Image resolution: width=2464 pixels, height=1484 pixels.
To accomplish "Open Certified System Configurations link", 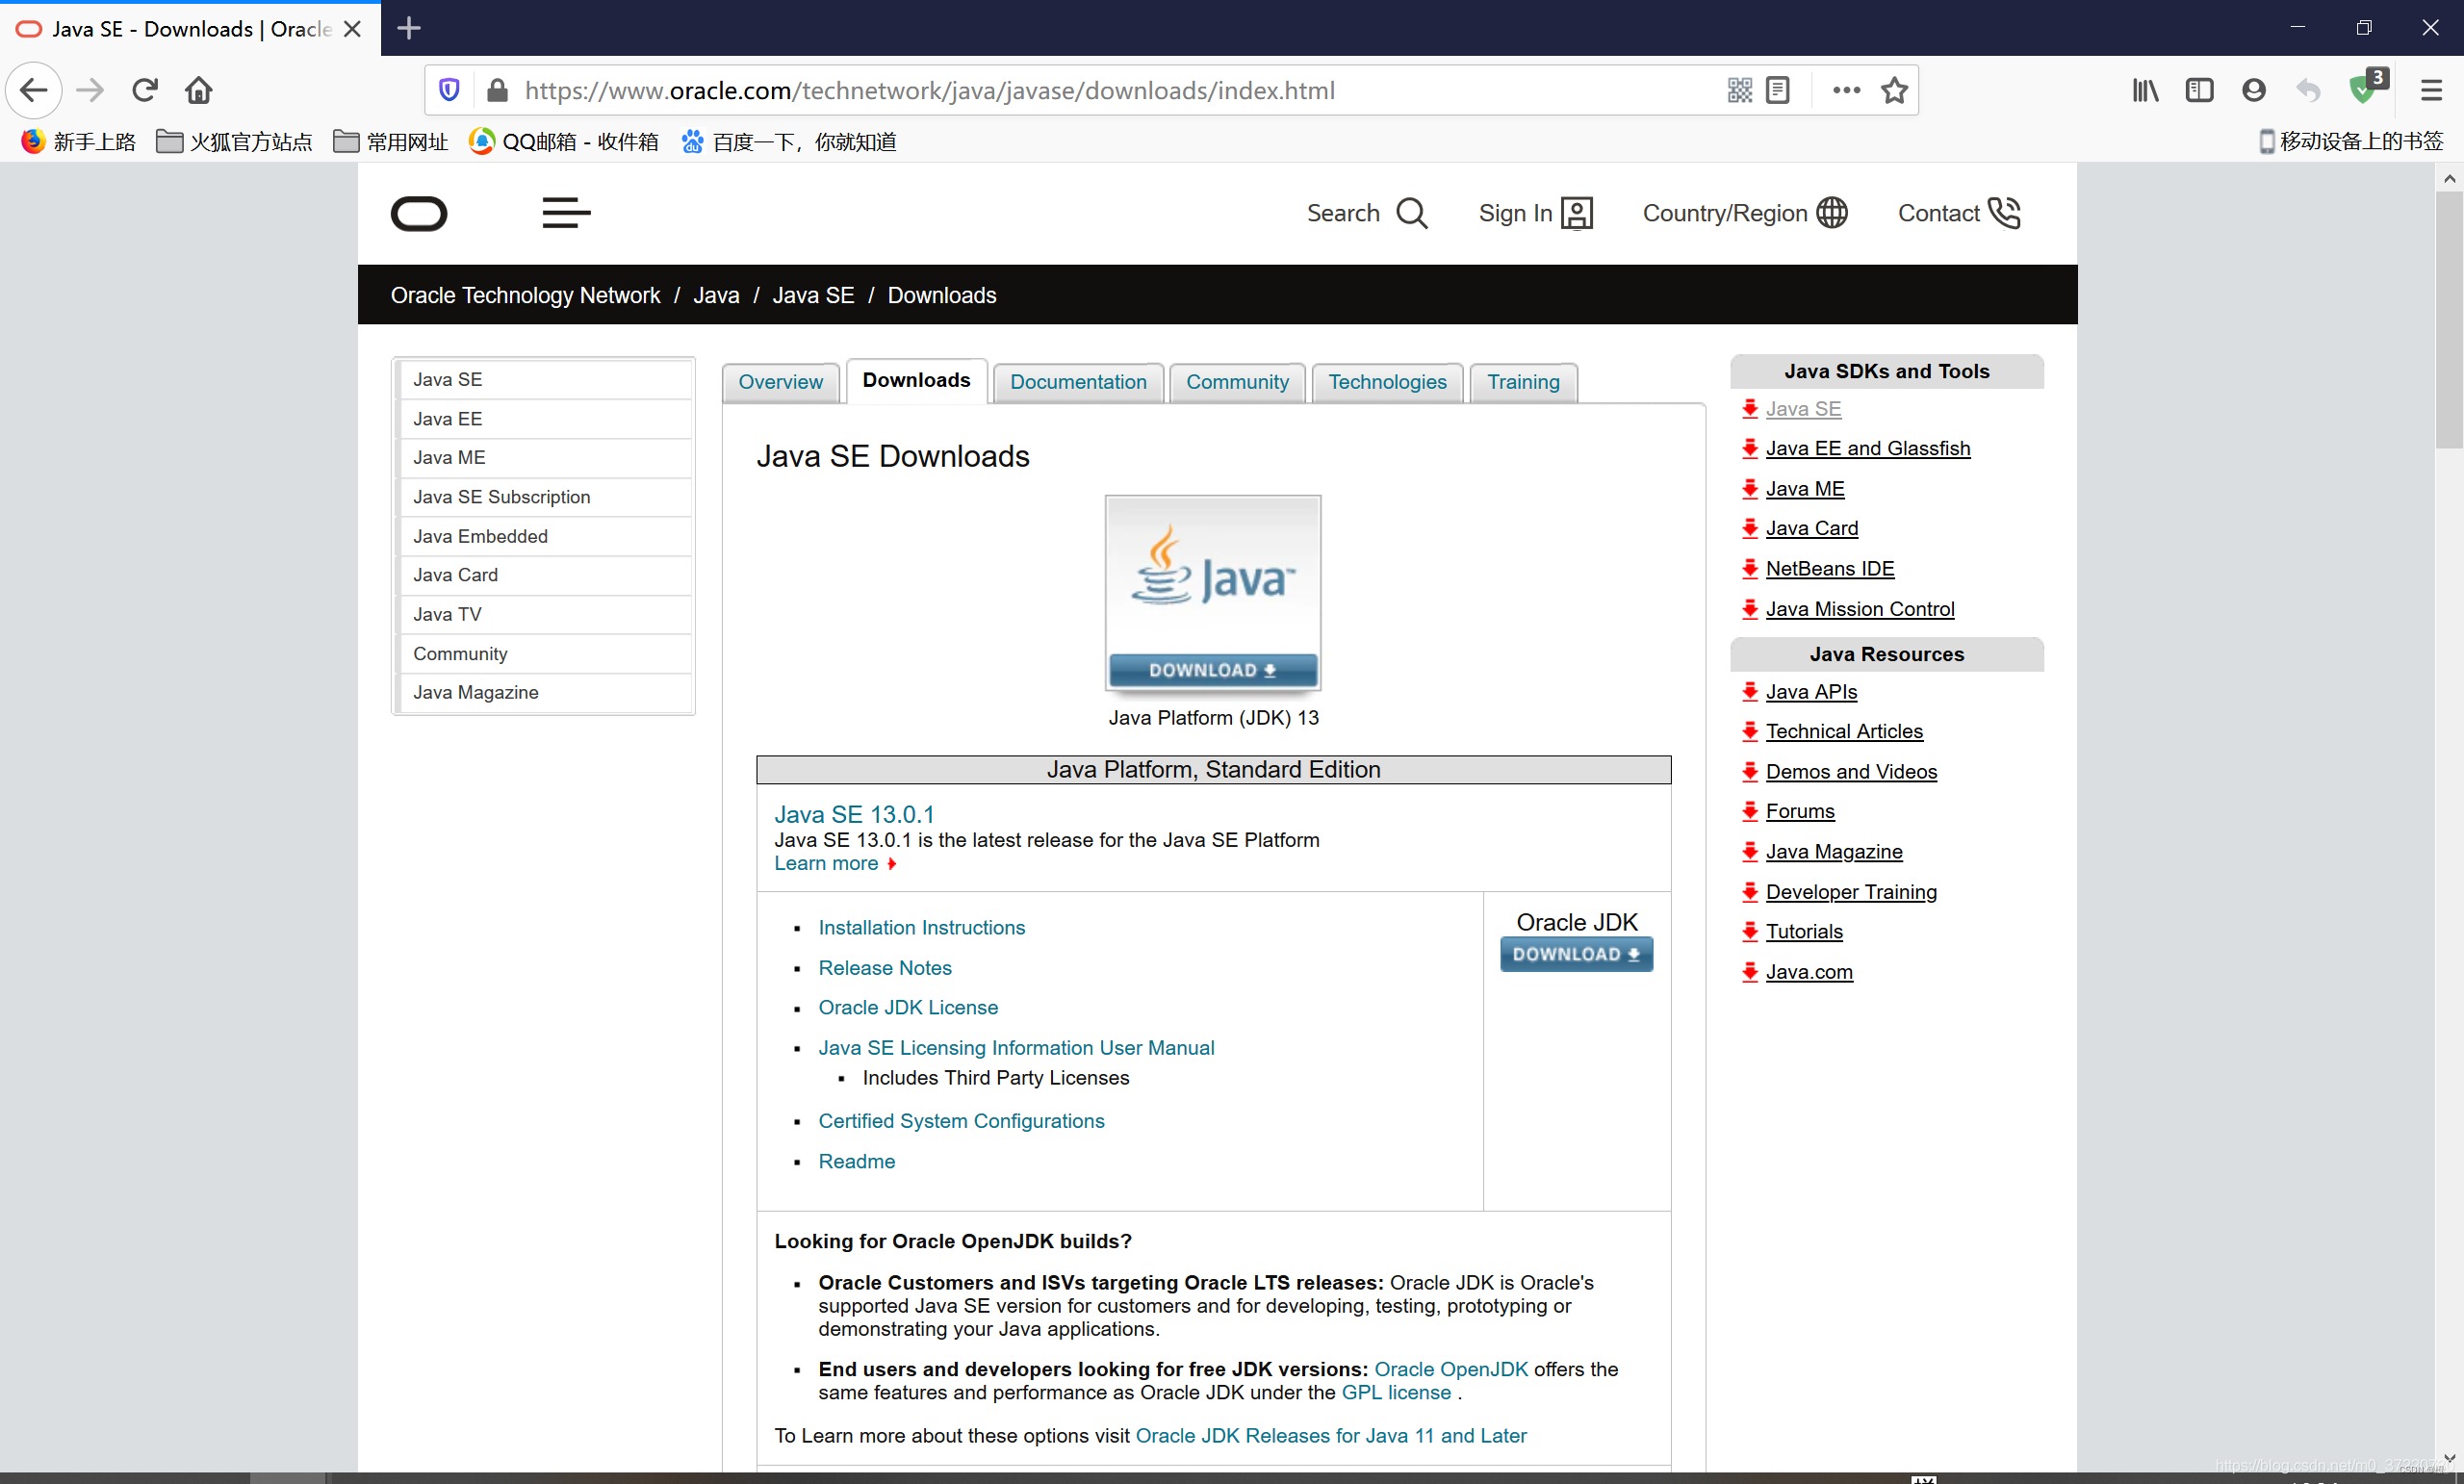I will pyautogui.click(x=961, y=1121).
